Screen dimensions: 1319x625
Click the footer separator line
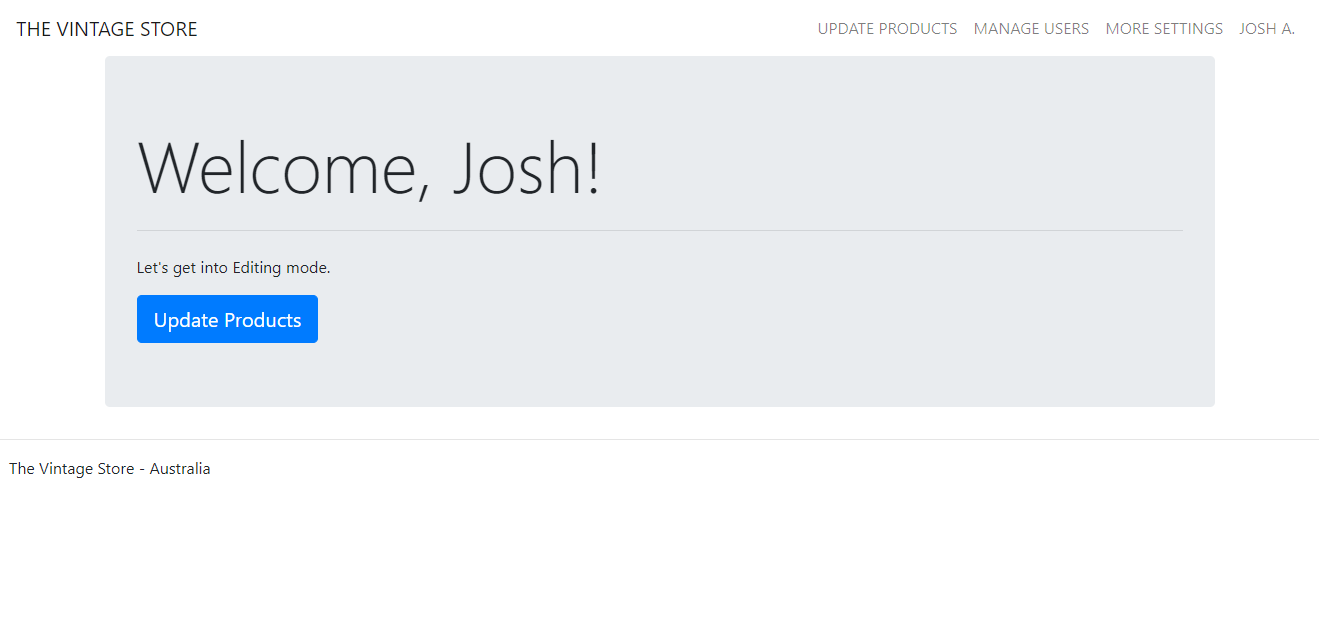(660, 439)
